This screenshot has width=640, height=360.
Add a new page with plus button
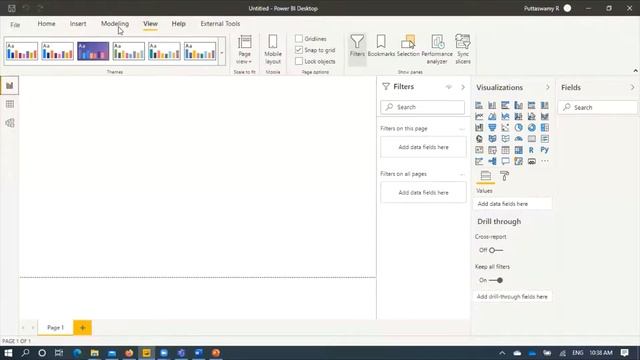[x=82, y=327]
